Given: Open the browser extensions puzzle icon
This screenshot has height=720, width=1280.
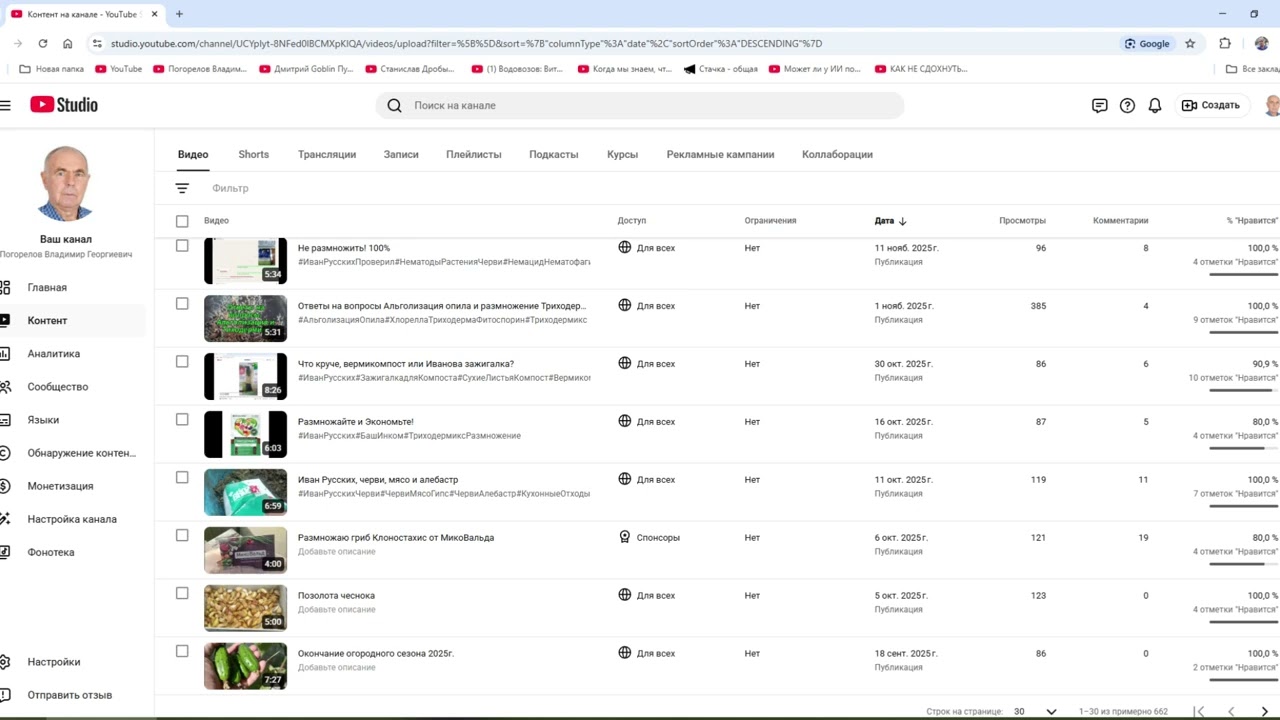Looking at the screenshot, I should tap(1225, 43).
